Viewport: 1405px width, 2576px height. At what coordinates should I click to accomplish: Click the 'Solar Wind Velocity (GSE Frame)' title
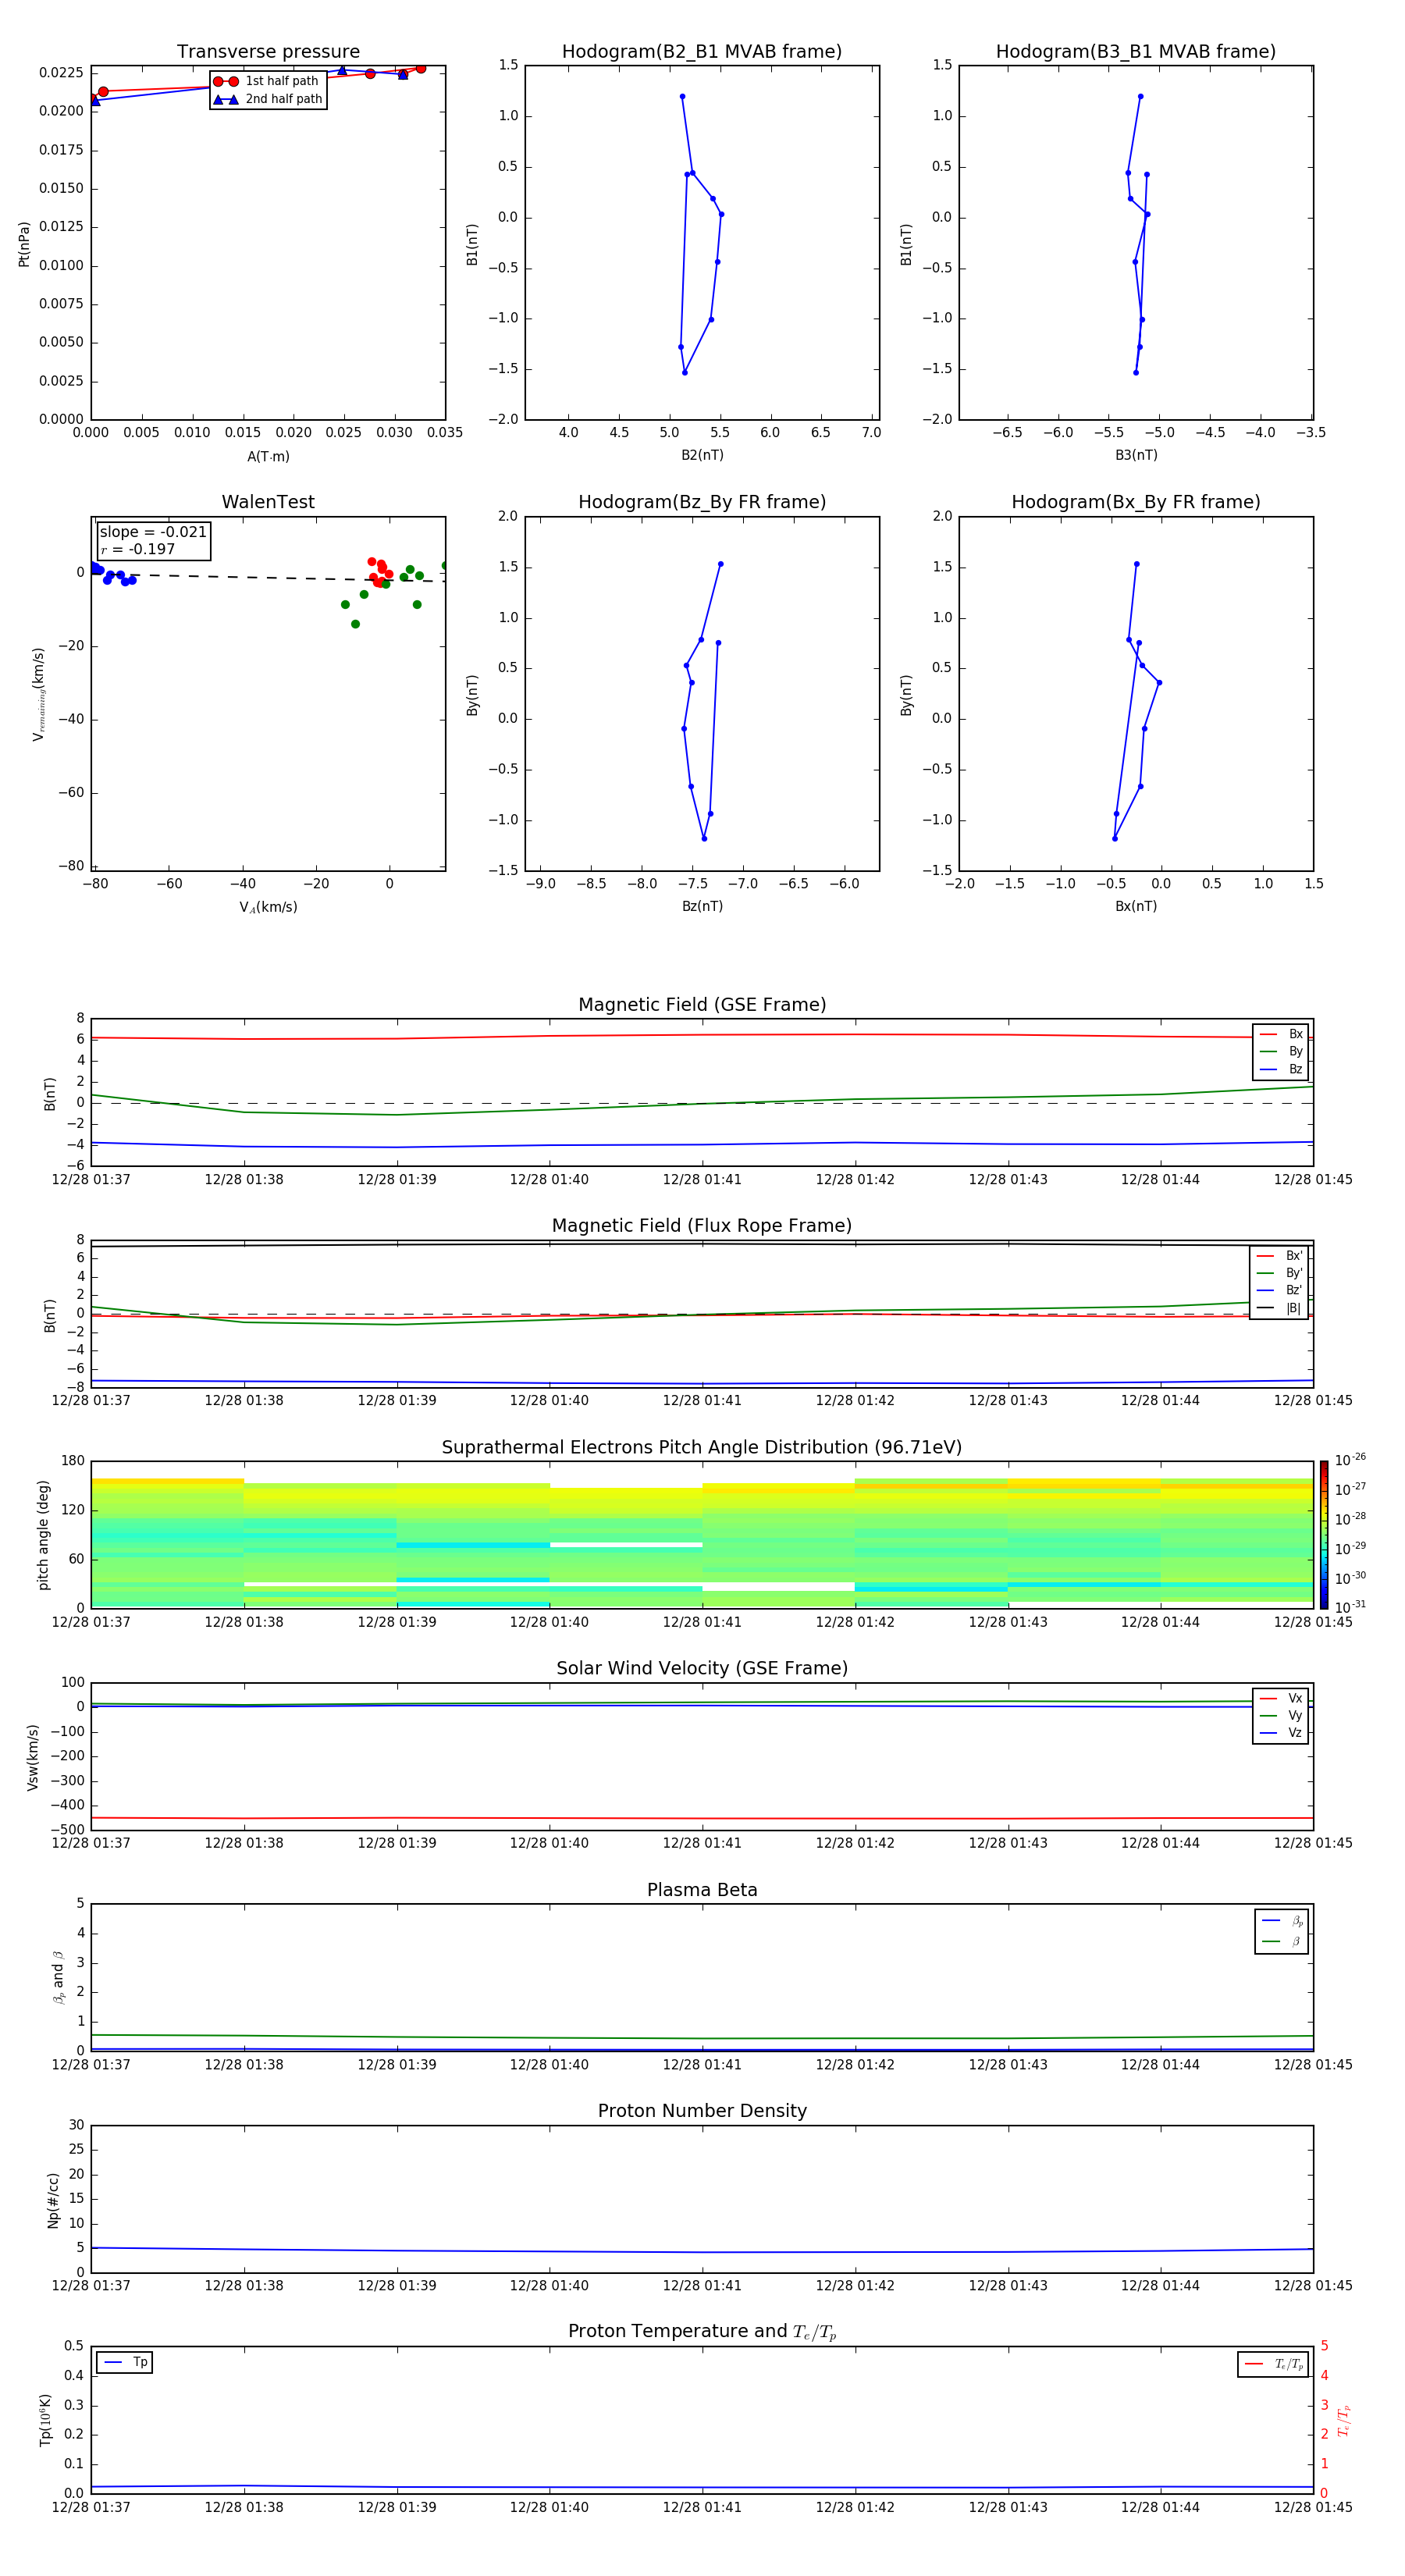(702, 1669)
